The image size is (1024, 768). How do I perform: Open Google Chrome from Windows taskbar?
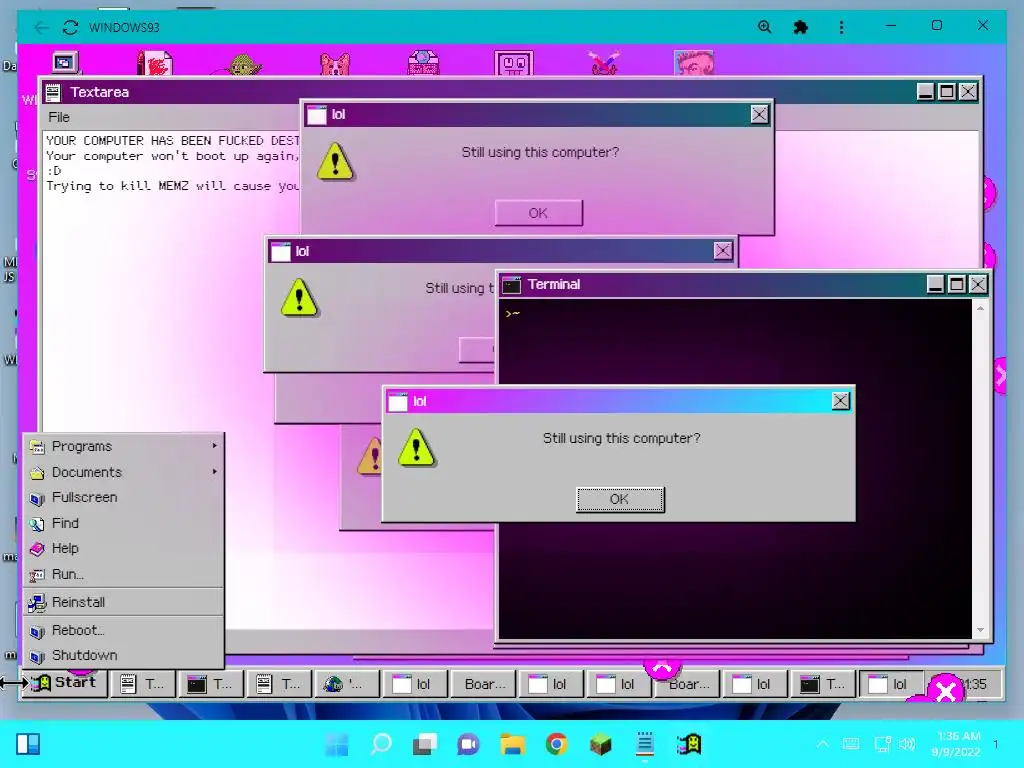(x=556, y=744)
